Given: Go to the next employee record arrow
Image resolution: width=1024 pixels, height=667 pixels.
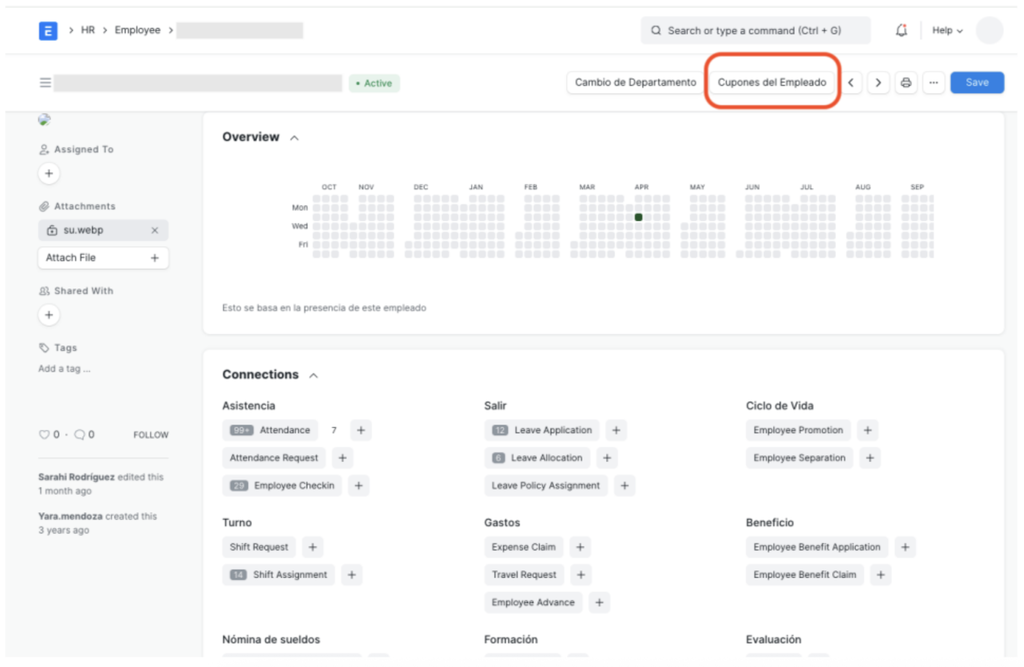Looking at the screenshot, I should click(878, 83).
